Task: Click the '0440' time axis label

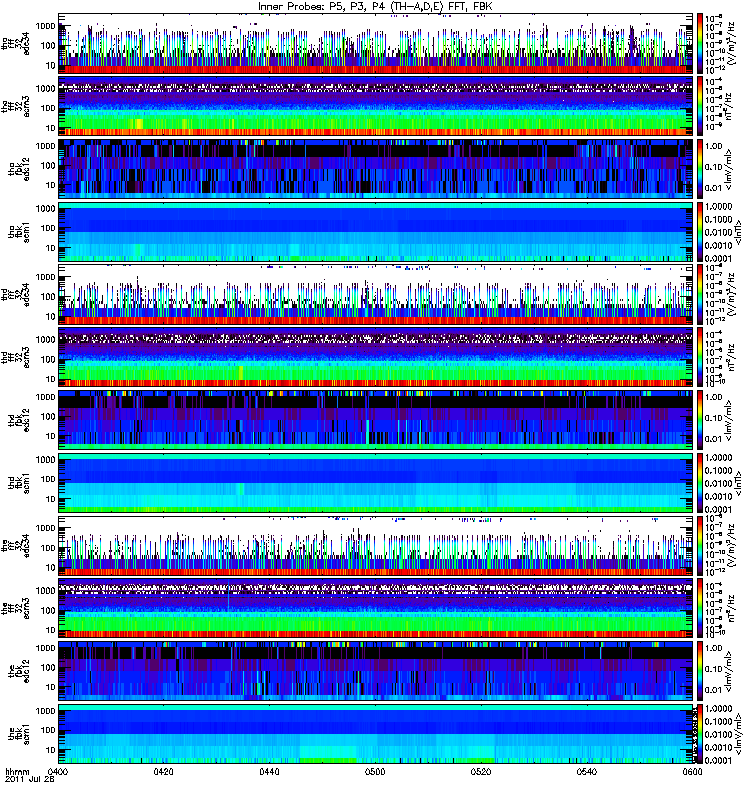Action: [269, 771]
